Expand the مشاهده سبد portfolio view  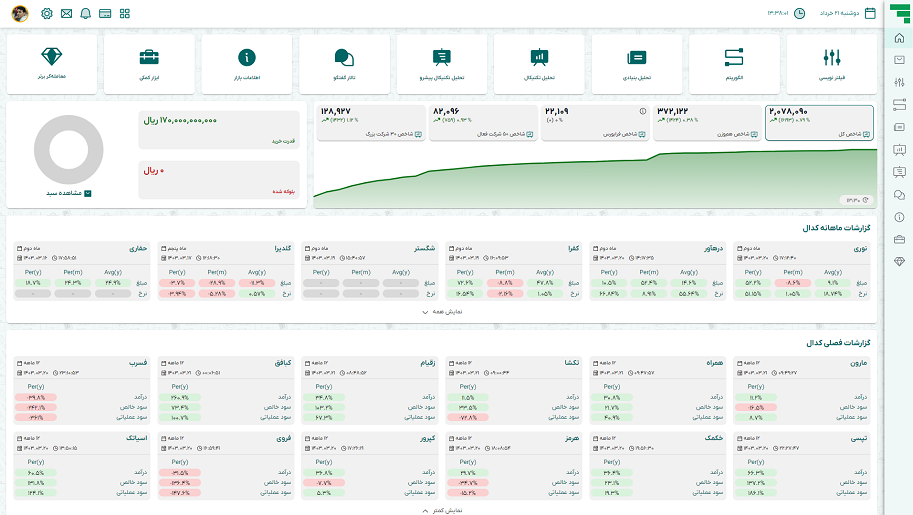click(69, 193)
